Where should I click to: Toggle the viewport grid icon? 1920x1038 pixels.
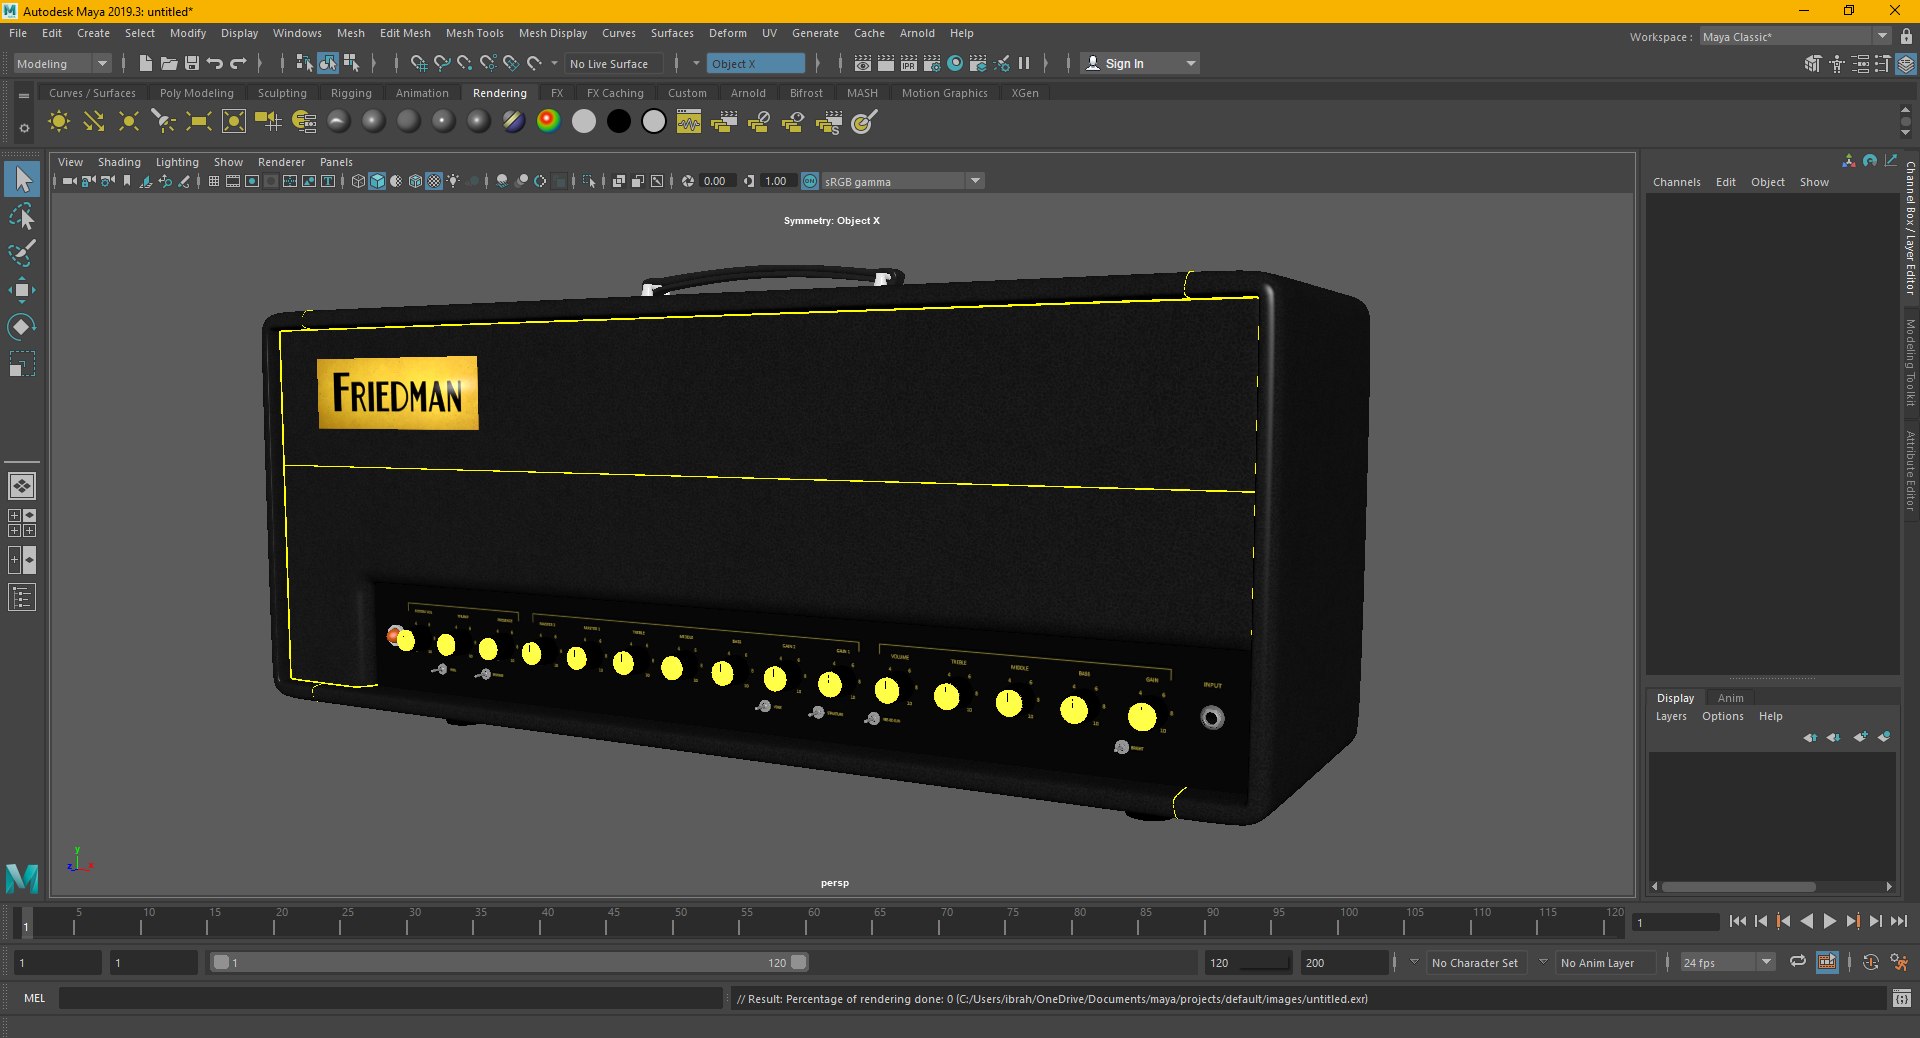tap(214, 181)
